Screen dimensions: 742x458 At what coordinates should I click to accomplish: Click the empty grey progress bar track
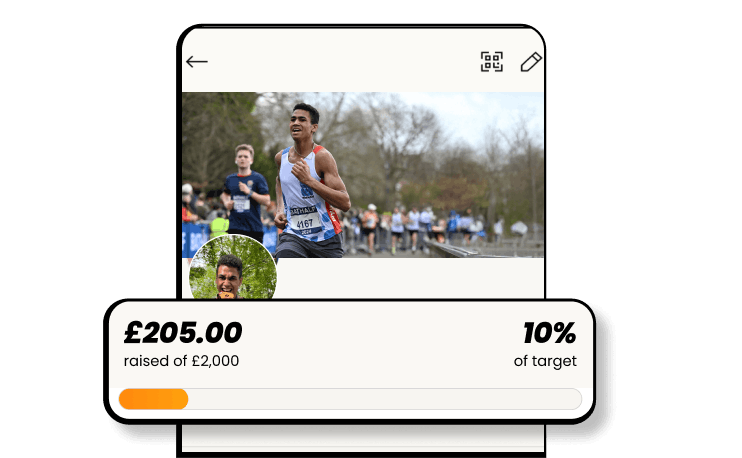tap(385, 399)
